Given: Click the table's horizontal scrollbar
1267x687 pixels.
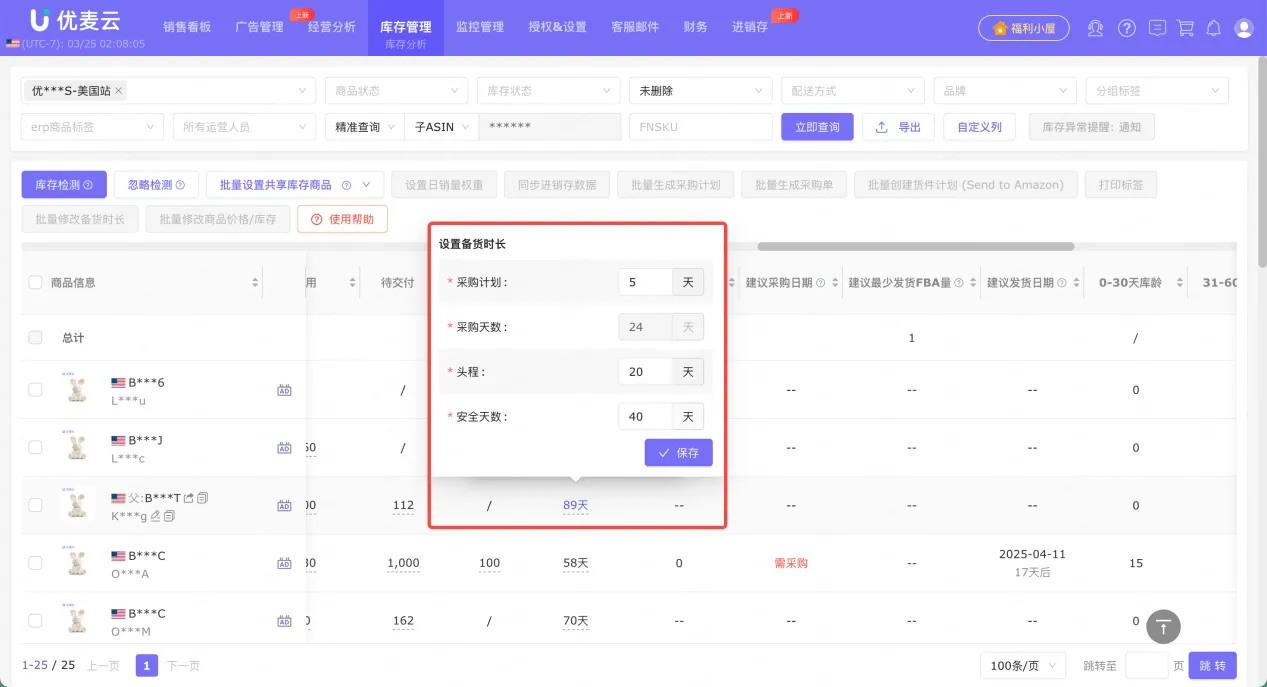Looking at the screenshot, I should (915, 246).
